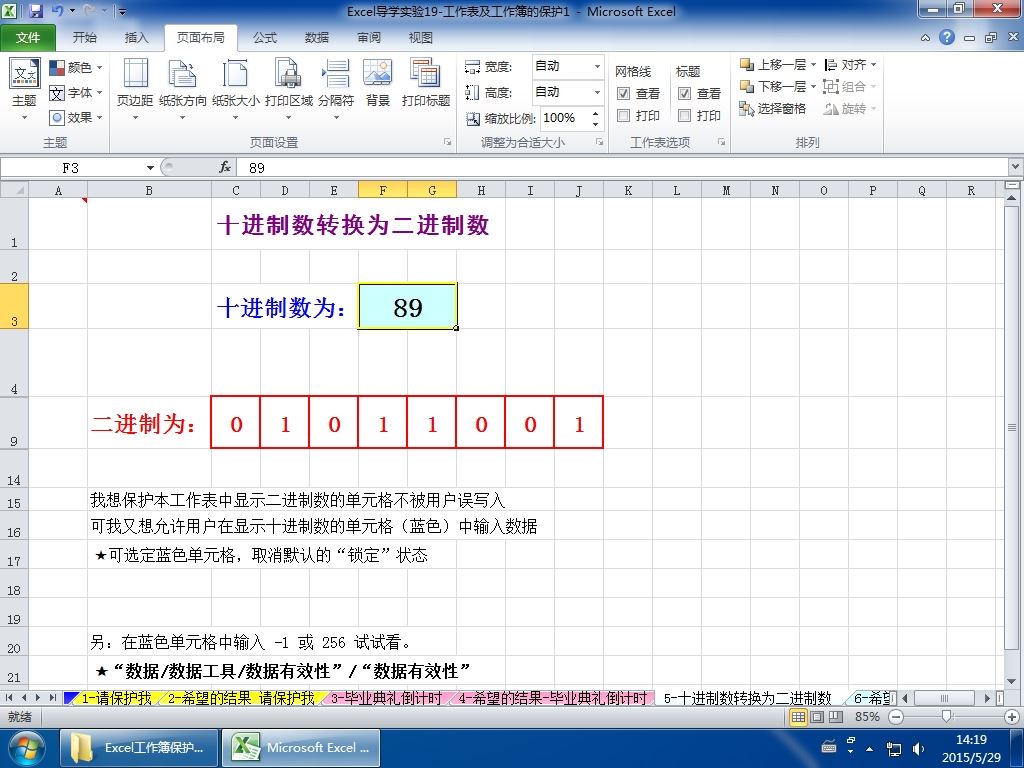Screen dimensions: 1024x768
Task: Switch to the Data (数据) tab
Action: pyautogui.click(x=317, y=38)
